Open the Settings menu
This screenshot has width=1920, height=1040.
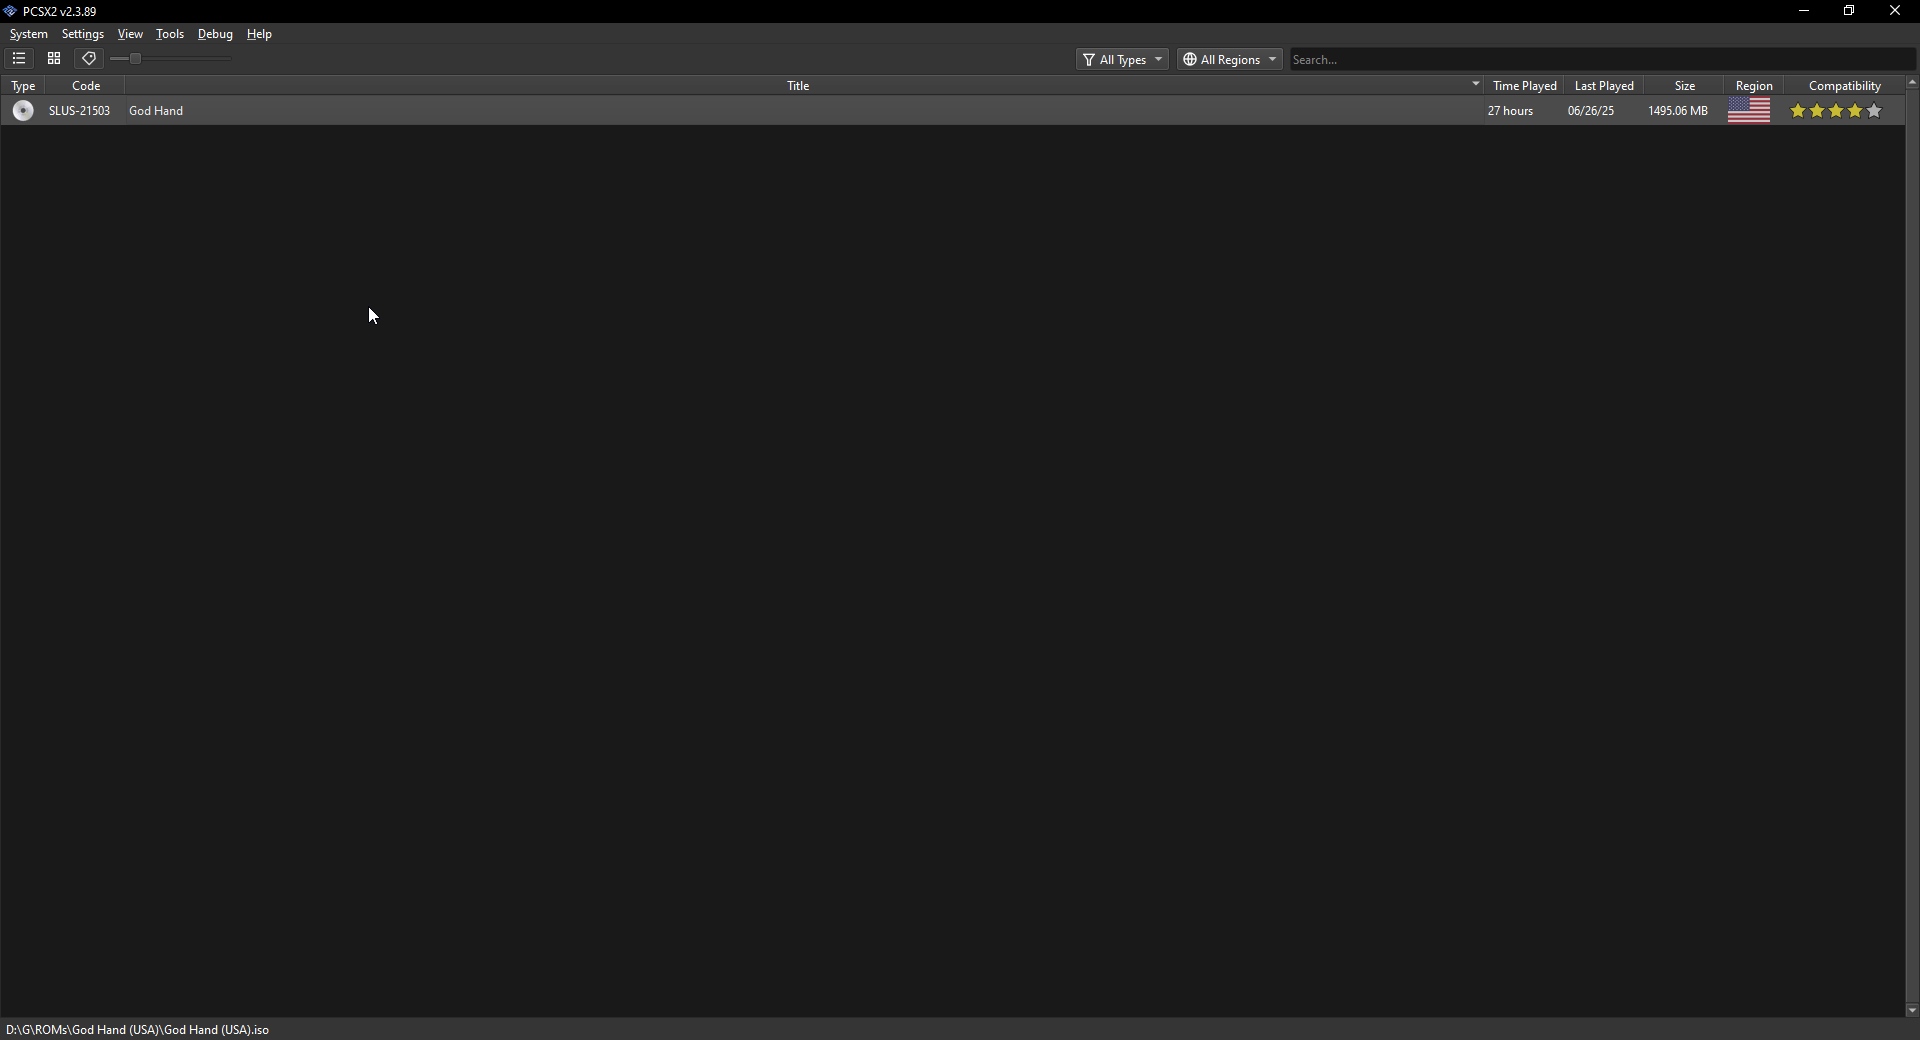tap(83, 34)
